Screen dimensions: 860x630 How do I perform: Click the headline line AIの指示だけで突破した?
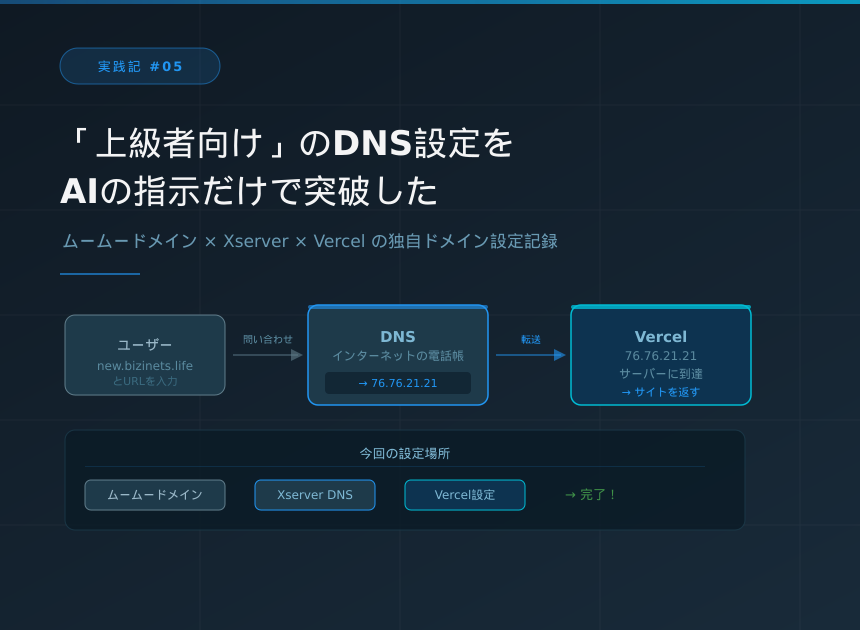coord(249,191)
